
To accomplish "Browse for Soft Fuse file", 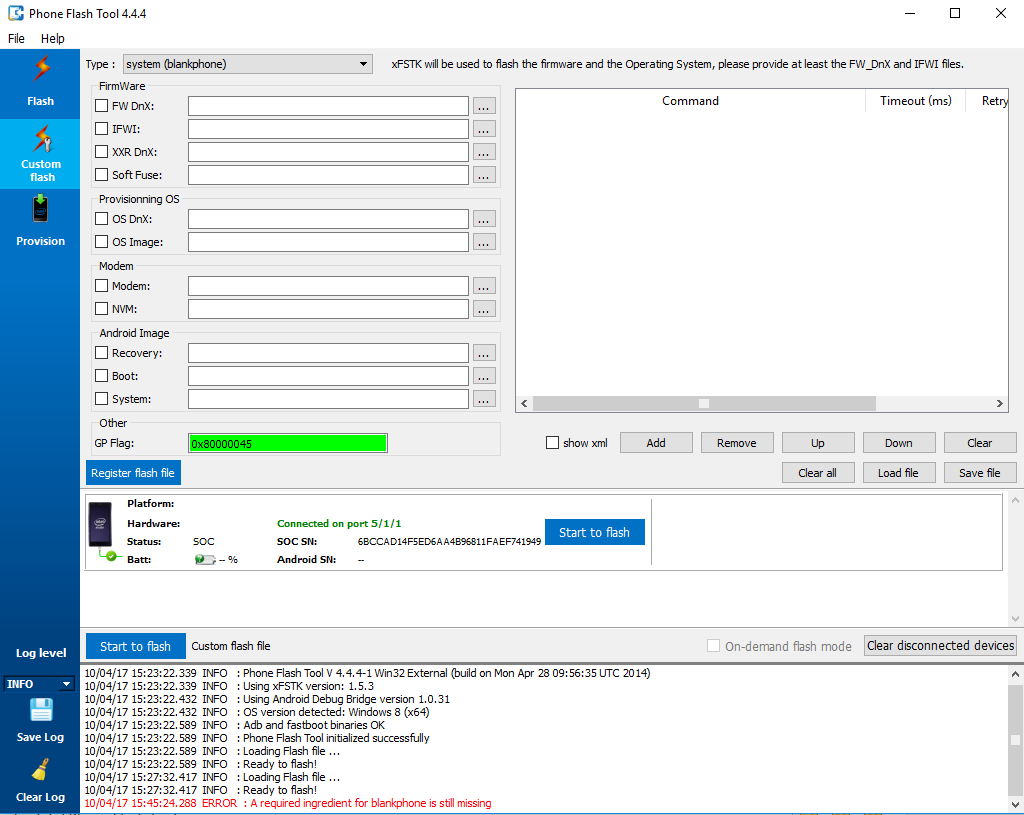I will pos(484,175).
